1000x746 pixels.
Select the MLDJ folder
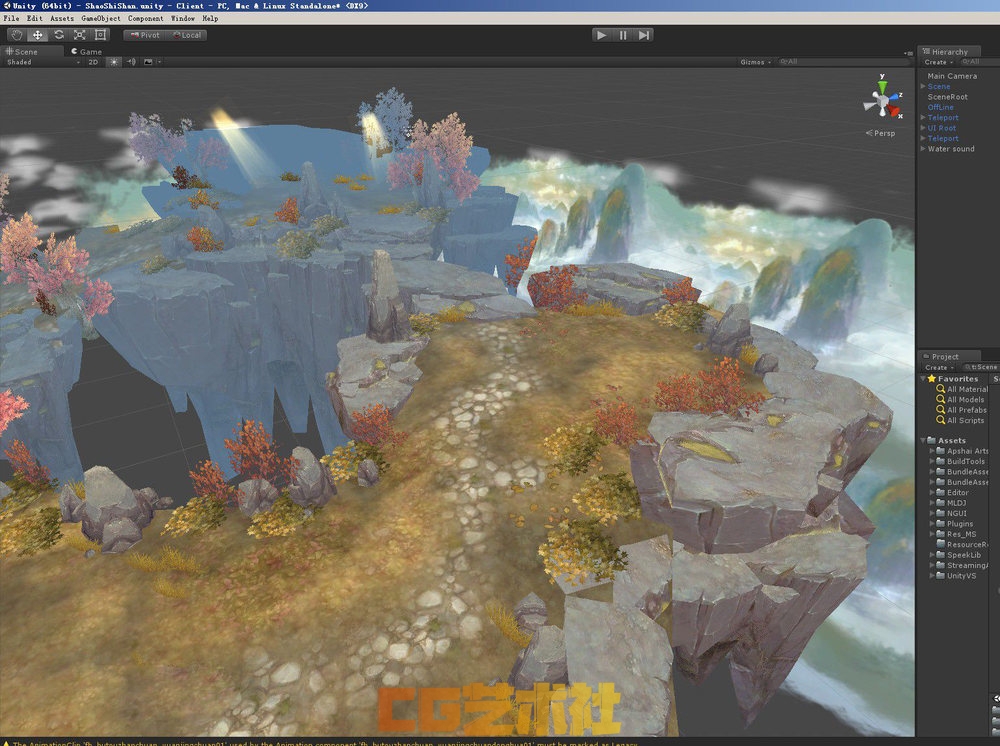pos(951,502)
